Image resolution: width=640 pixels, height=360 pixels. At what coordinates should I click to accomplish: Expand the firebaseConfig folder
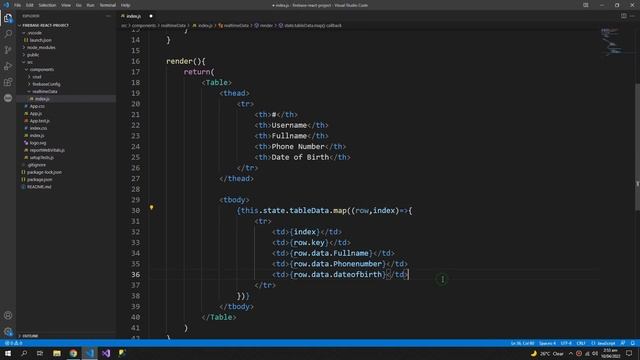coord(46,84)
